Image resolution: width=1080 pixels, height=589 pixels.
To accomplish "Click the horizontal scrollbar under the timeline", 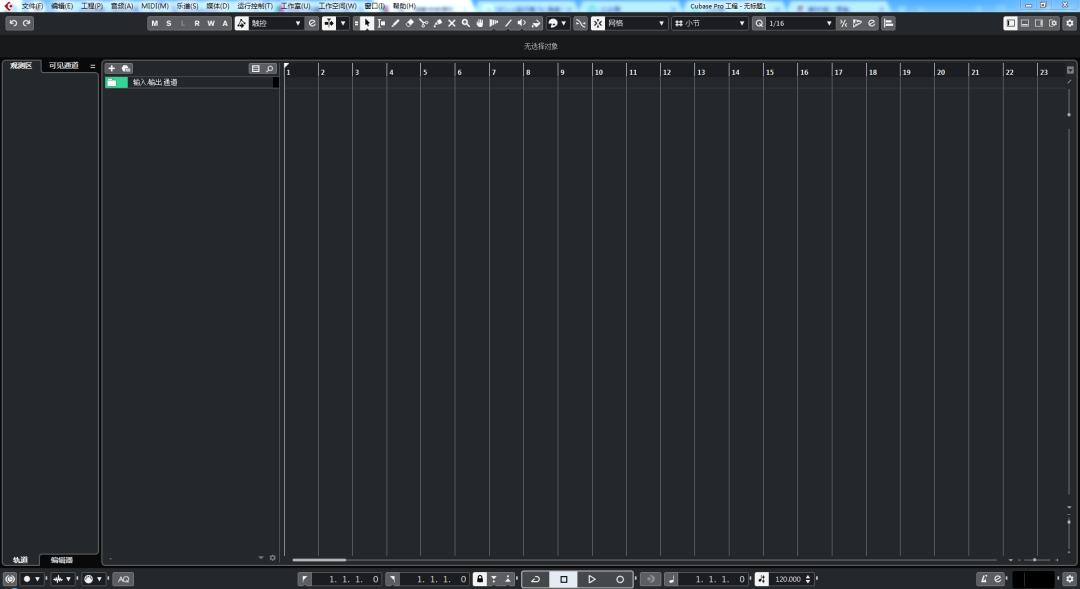I will pyautogui.click(x=319, y=559).
